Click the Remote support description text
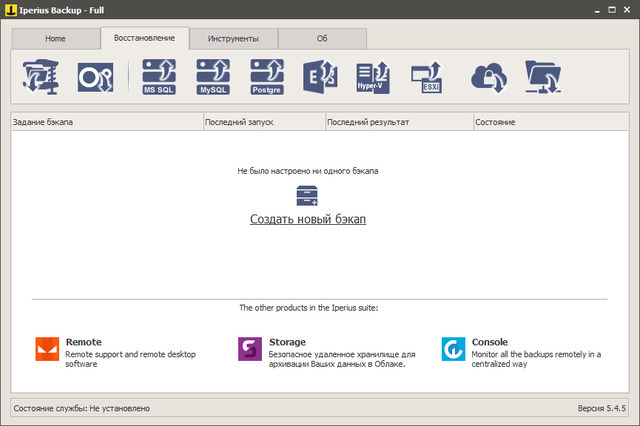Screen dimensions: 640x426 click(x=131, y=359)
